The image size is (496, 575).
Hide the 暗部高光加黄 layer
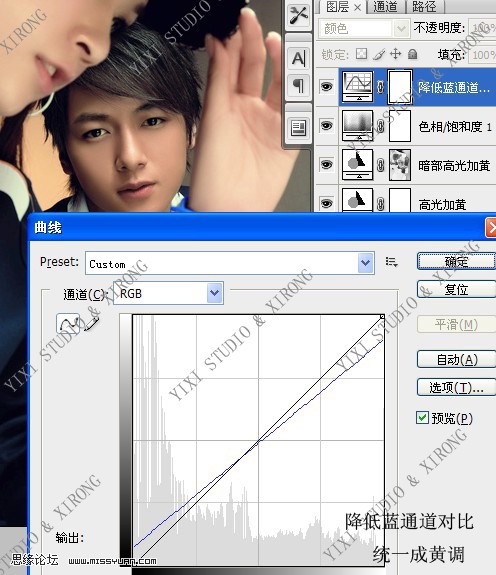pos(326,165)
